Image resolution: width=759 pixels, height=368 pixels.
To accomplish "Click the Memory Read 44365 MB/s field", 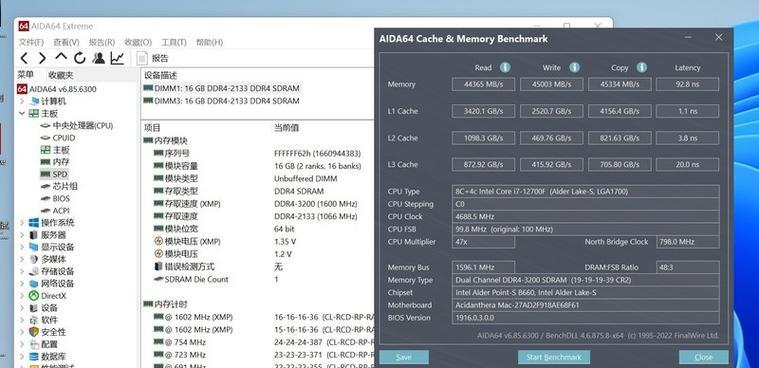I will 483,84.
